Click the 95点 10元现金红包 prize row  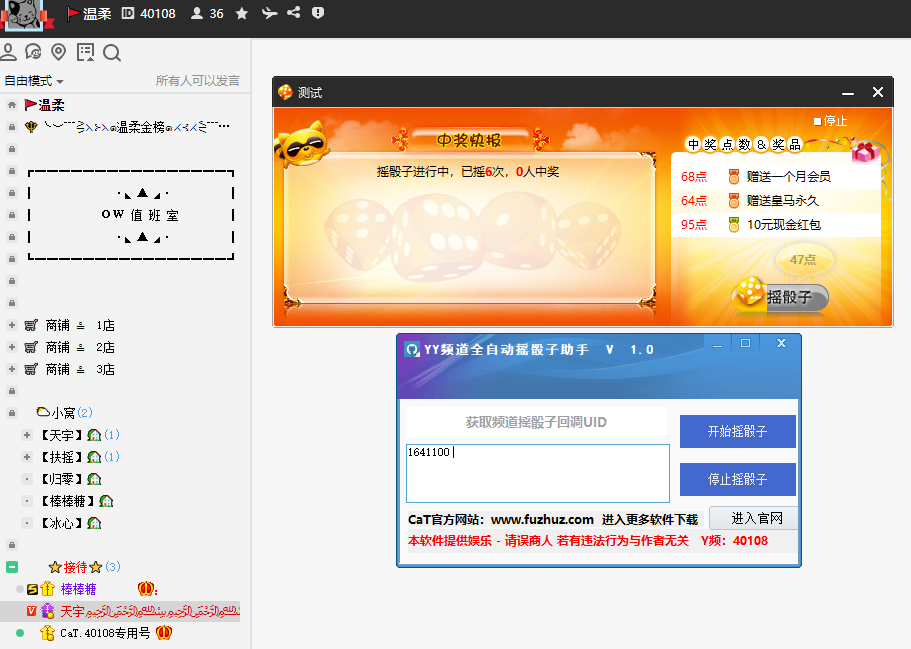click(776, 225)
